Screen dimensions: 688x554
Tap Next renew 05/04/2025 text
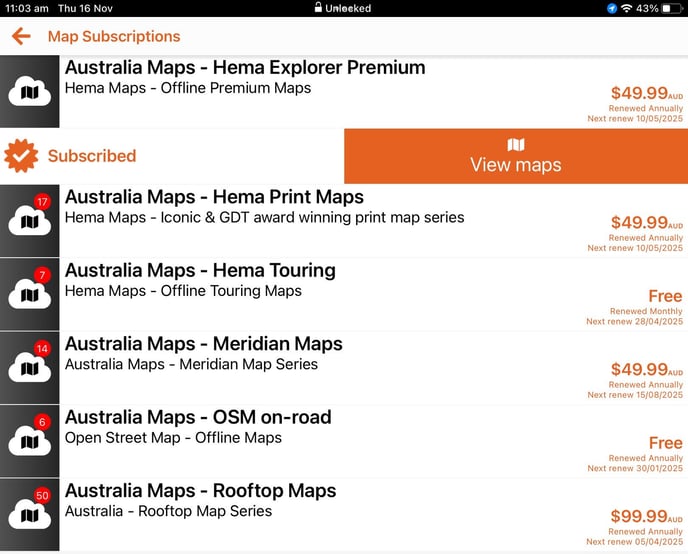click(x=634, y=542)
